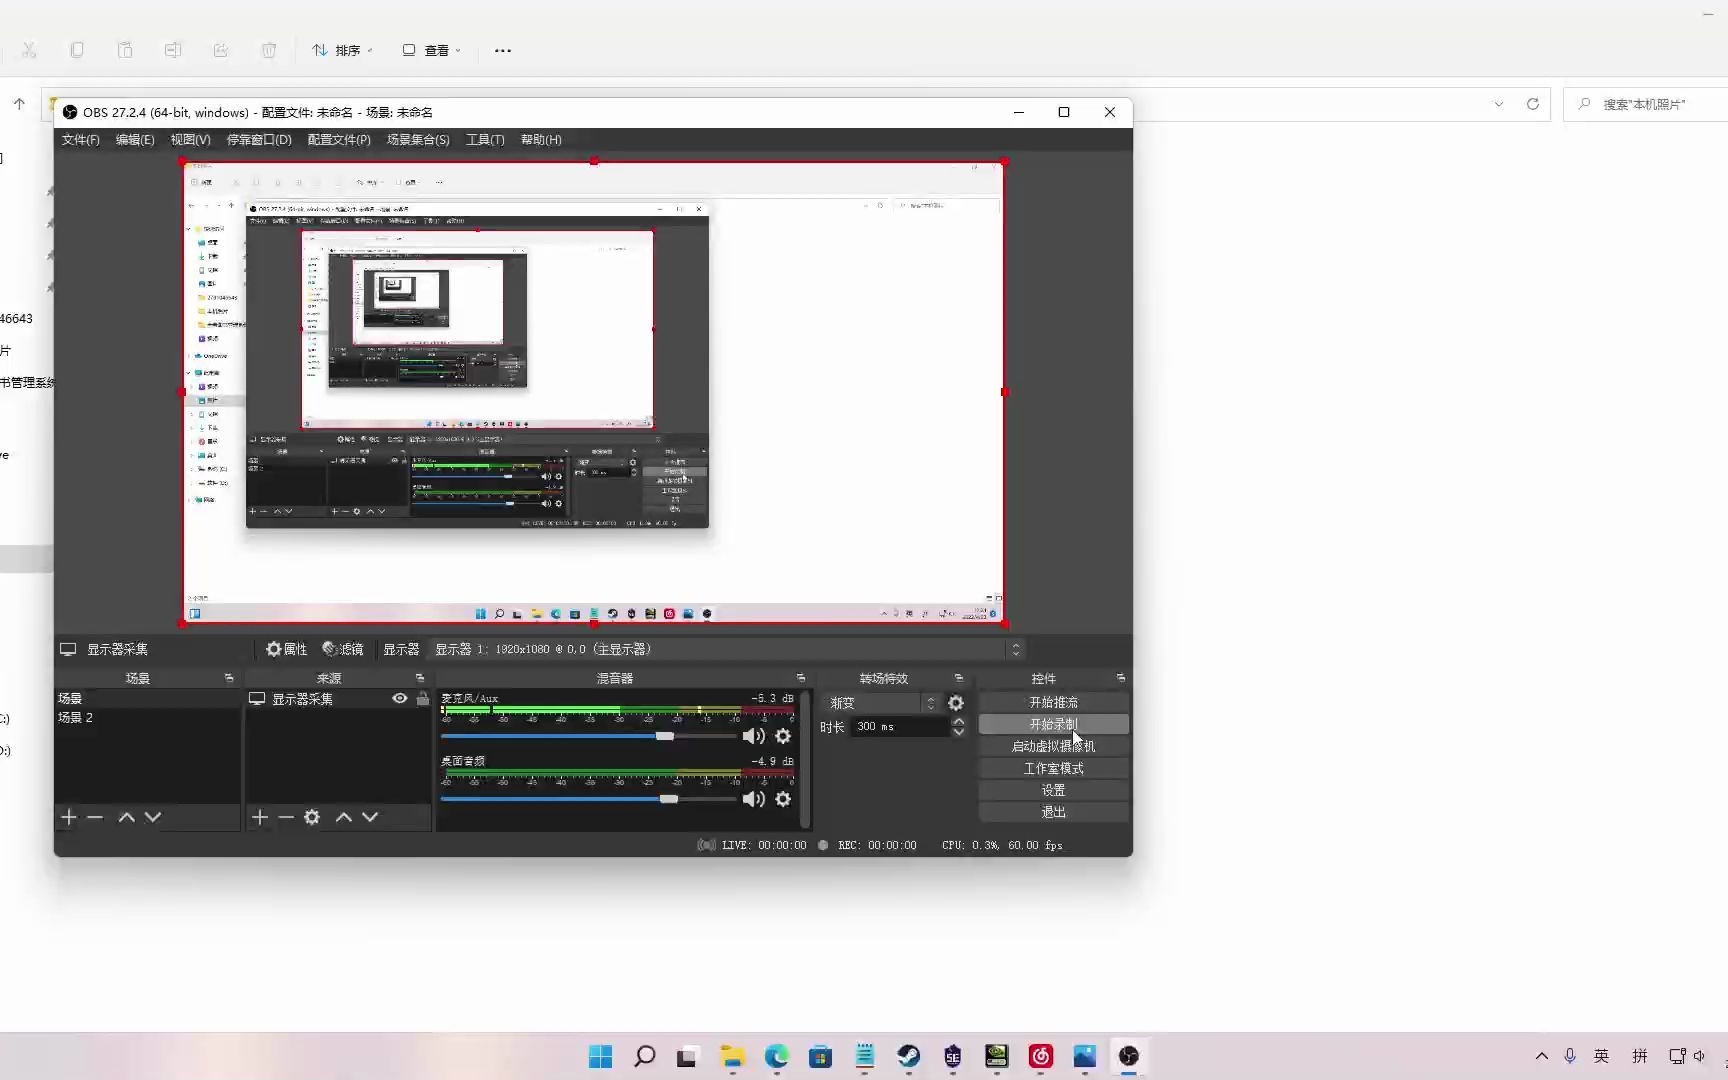Open the 渐变 transition type dropdown

880,703
